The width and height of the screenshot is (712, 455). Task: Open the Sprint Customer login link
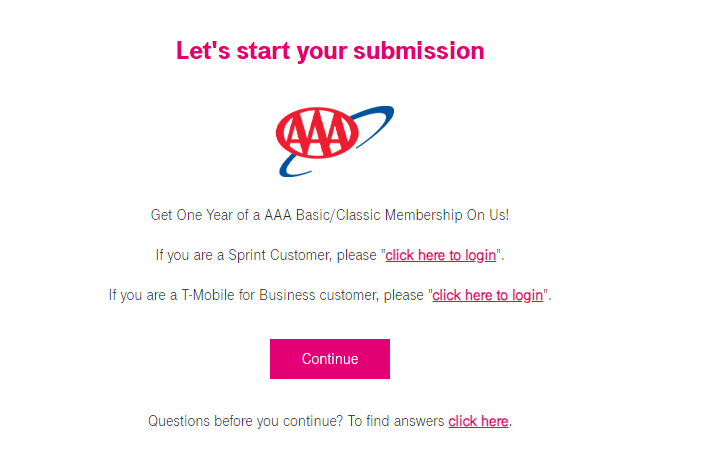[440, 255]
